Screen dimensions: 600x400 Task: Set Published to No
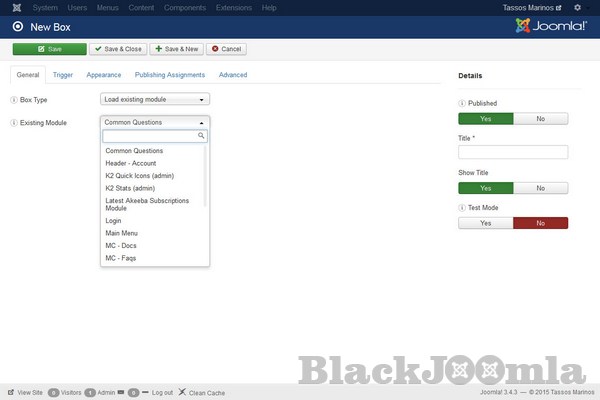tap(541, 118)
